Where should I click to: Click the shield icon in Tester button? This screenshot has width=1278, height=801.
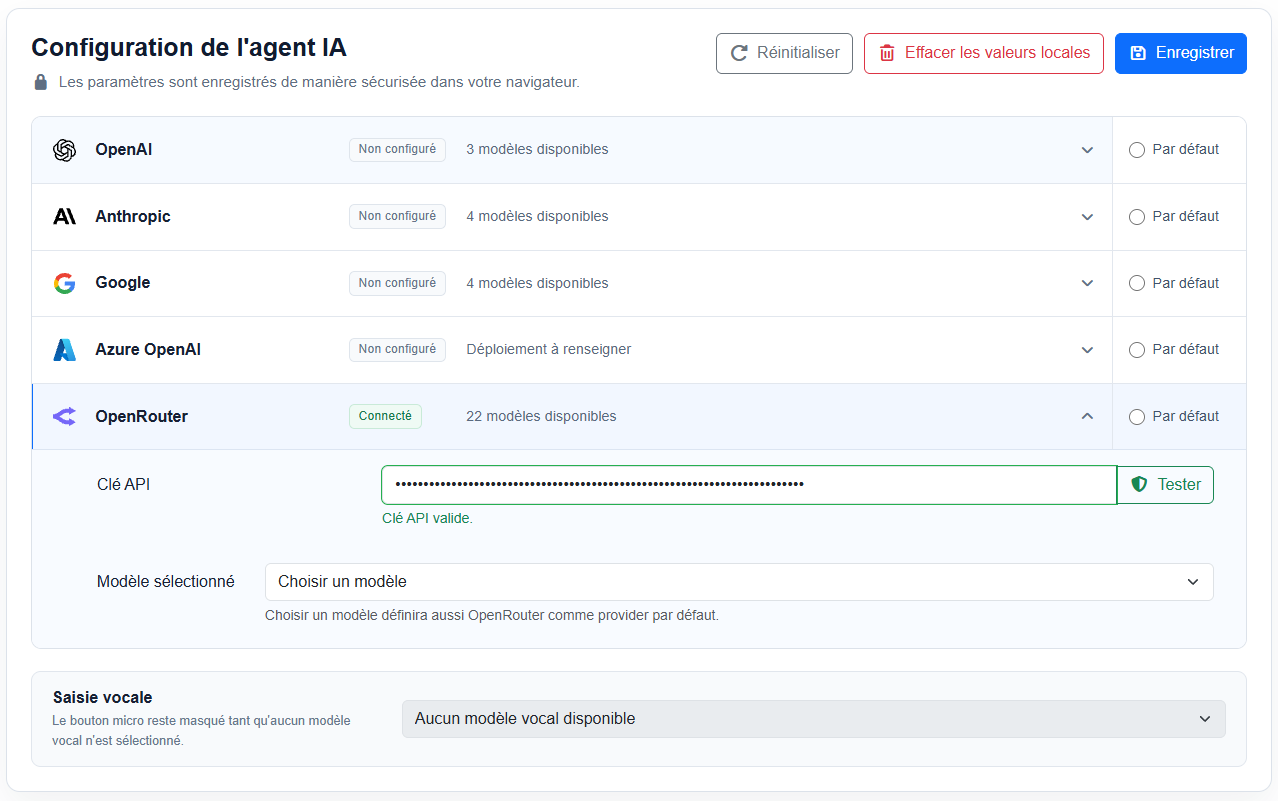(1139, 484)
